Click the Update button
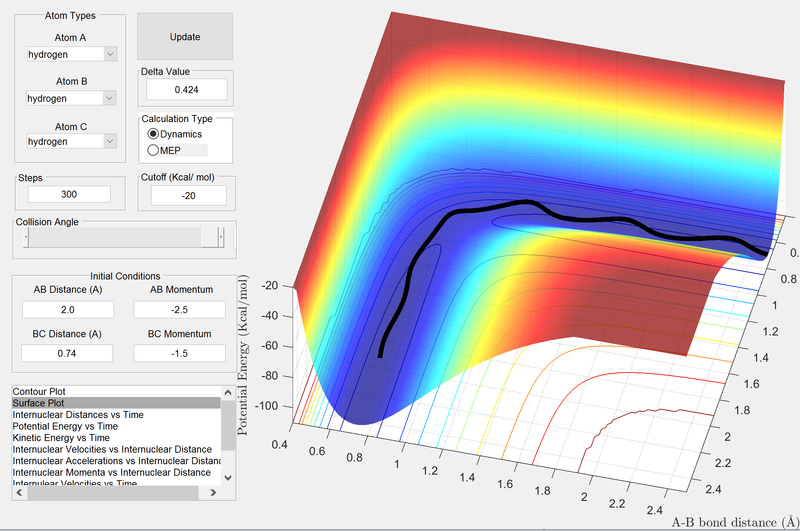Screen dimensions: 800x531 point(185,37)
